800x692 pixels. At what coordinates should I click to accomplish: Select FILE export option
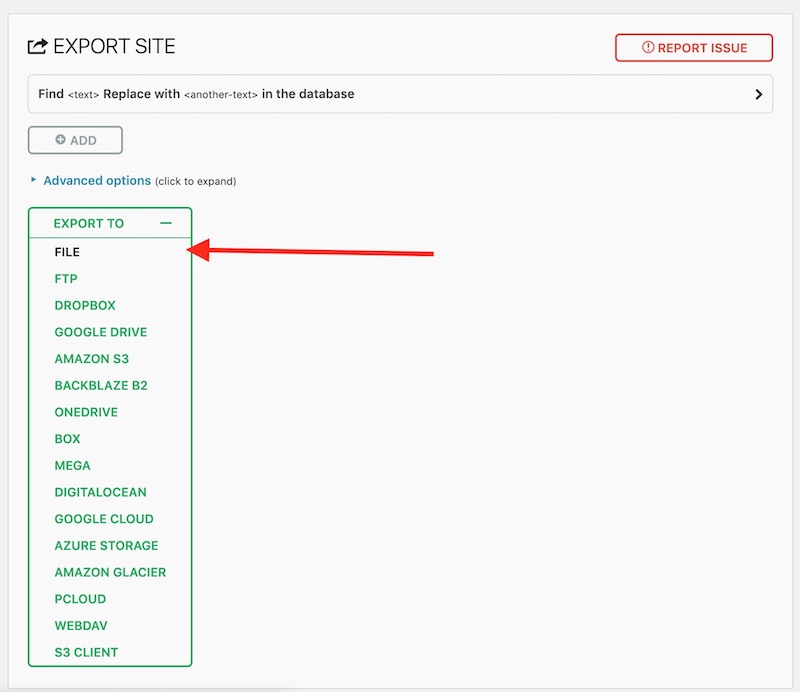[67, 252]
